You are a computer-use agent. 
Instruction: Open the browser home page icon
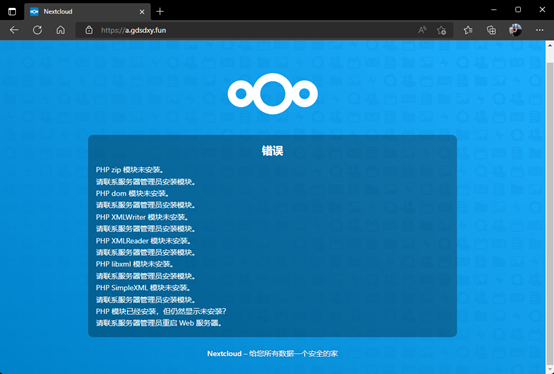[61, 30]
